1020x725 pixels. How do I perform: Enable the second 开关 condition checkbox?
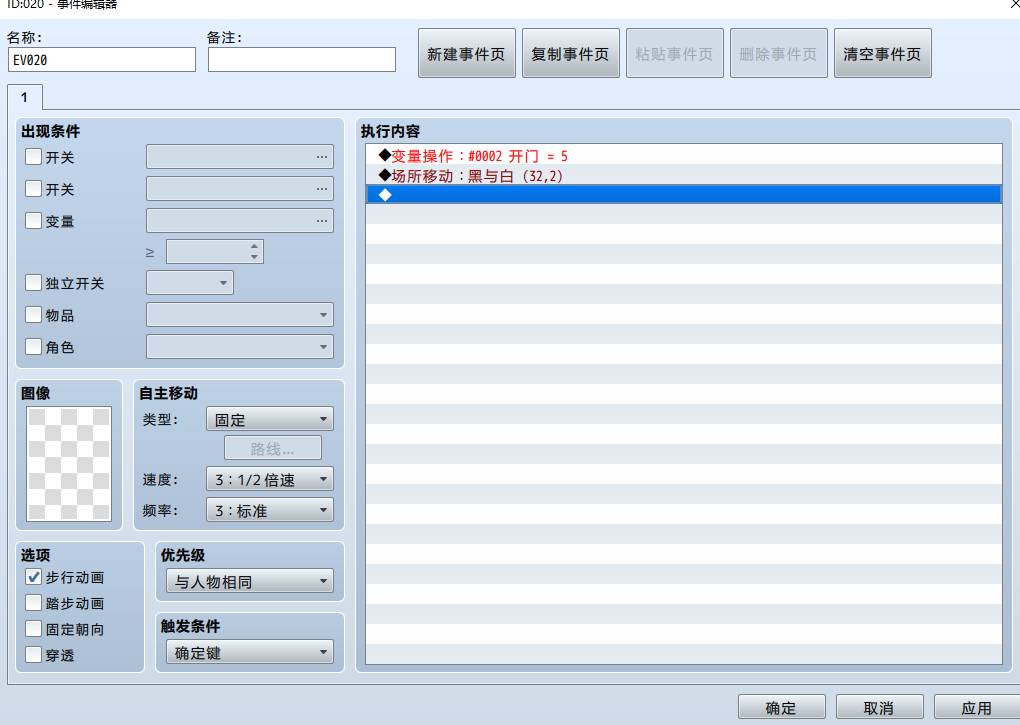33,189
